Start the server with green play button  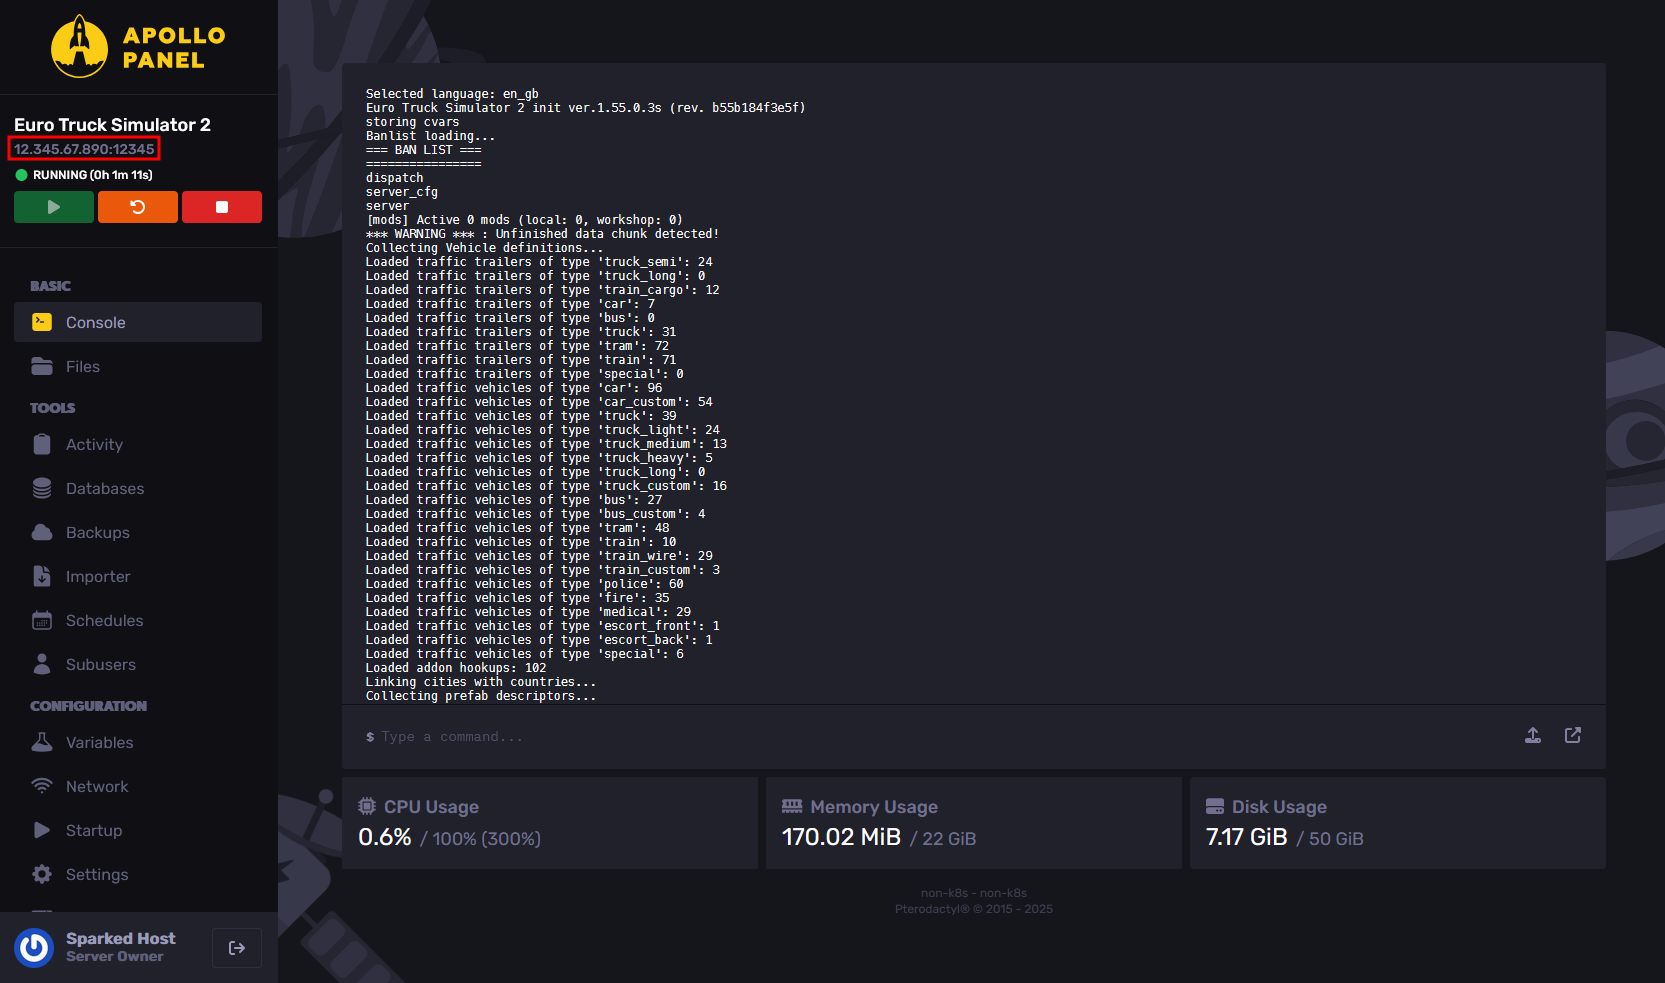click(54, 207)
